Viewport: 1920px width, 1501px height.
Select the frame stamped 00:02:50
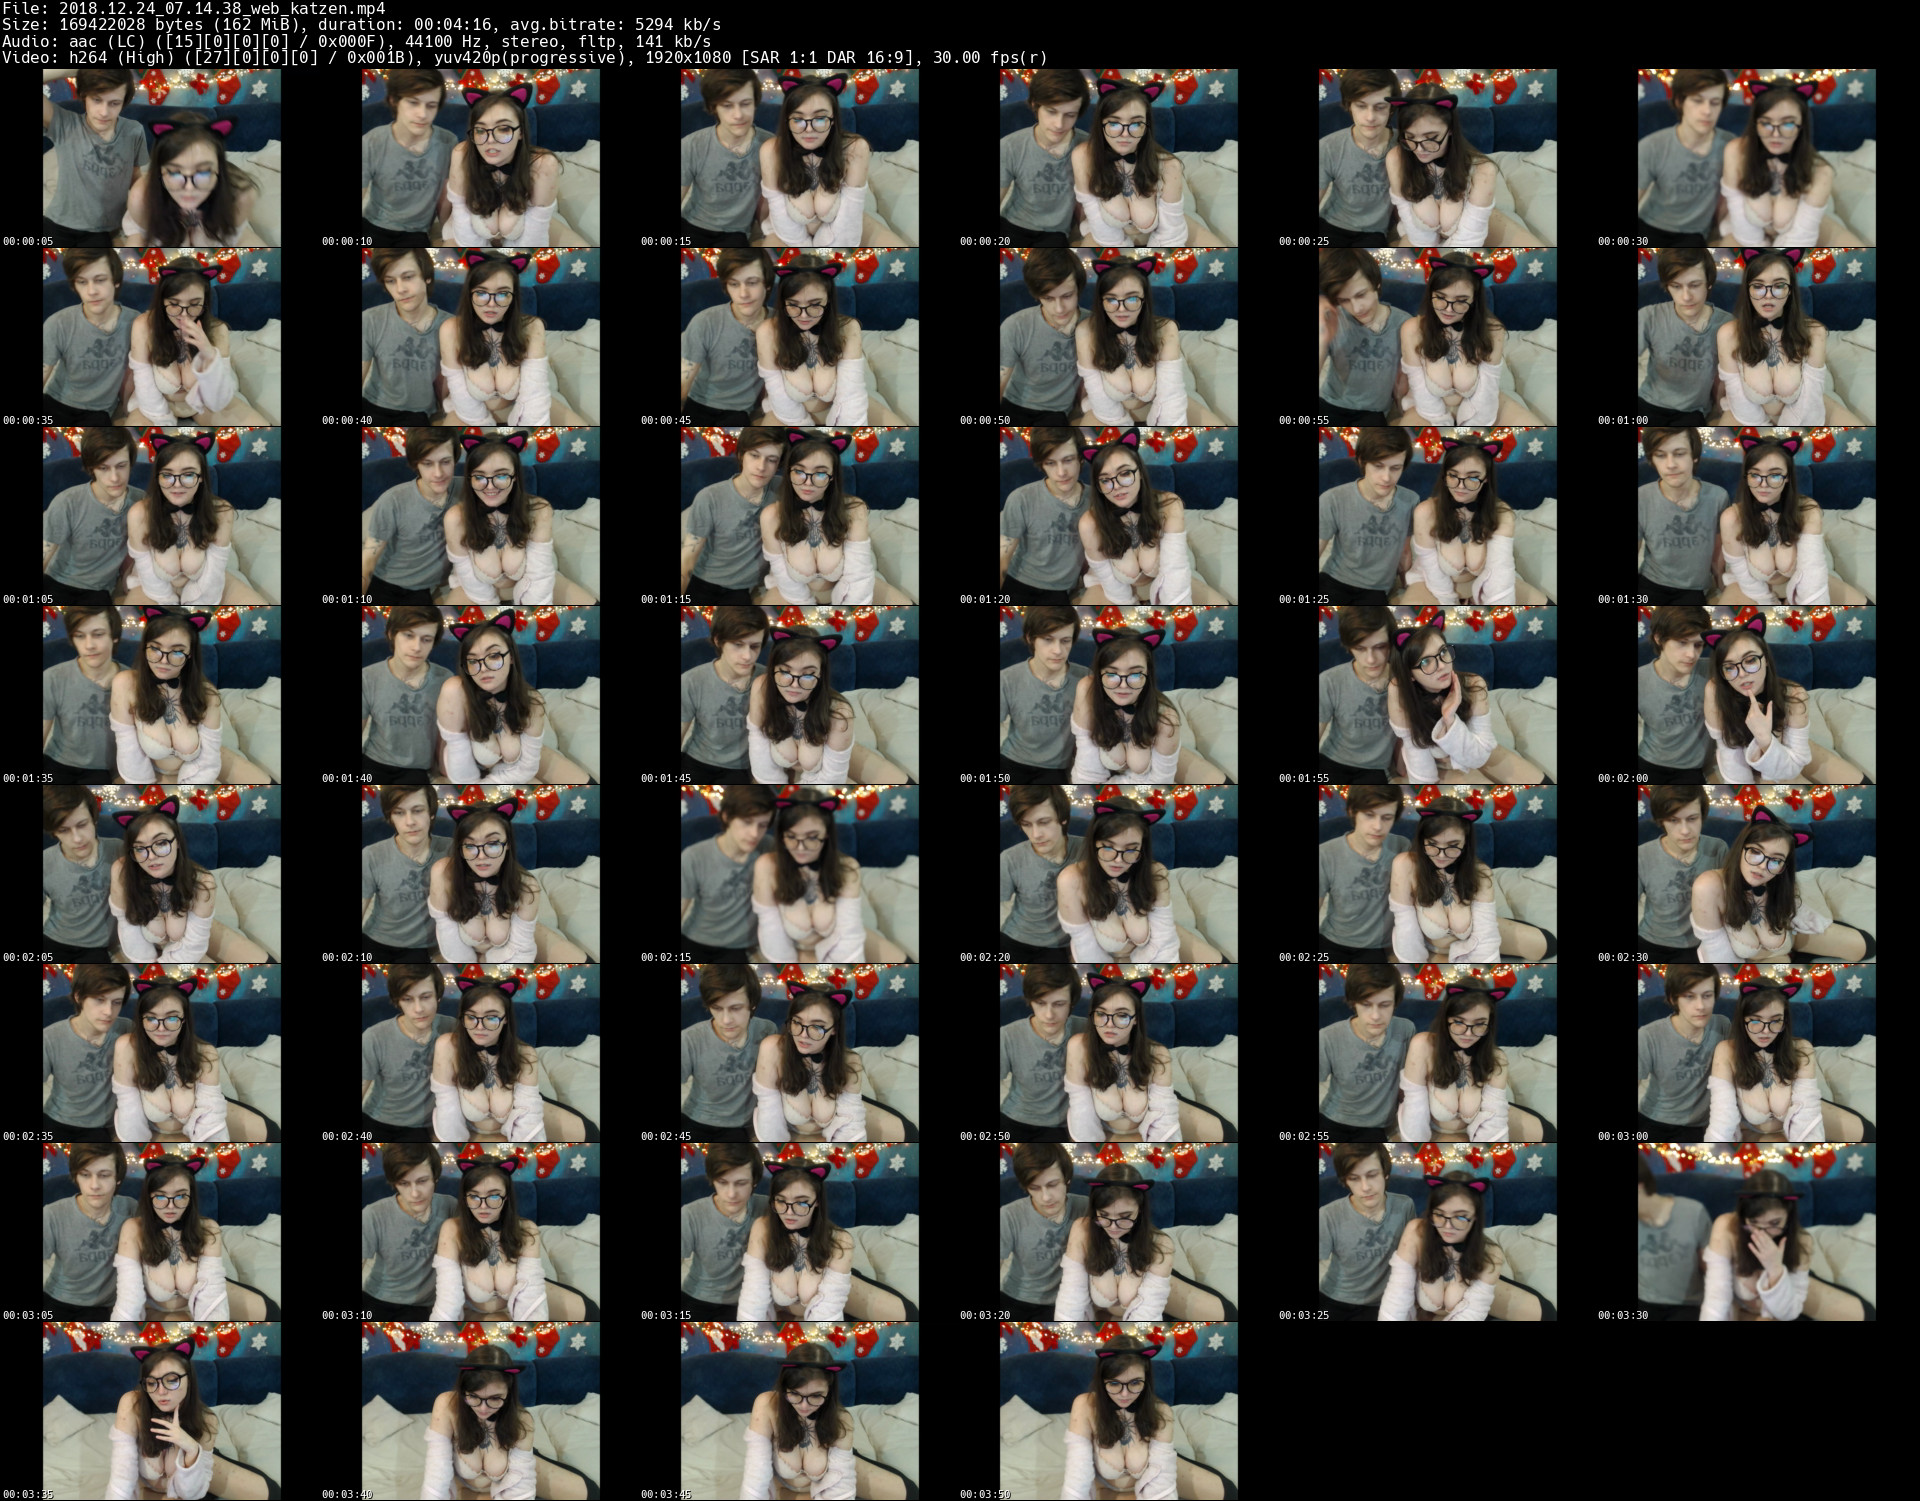pyautogui.click(x=1118, y=1053)
